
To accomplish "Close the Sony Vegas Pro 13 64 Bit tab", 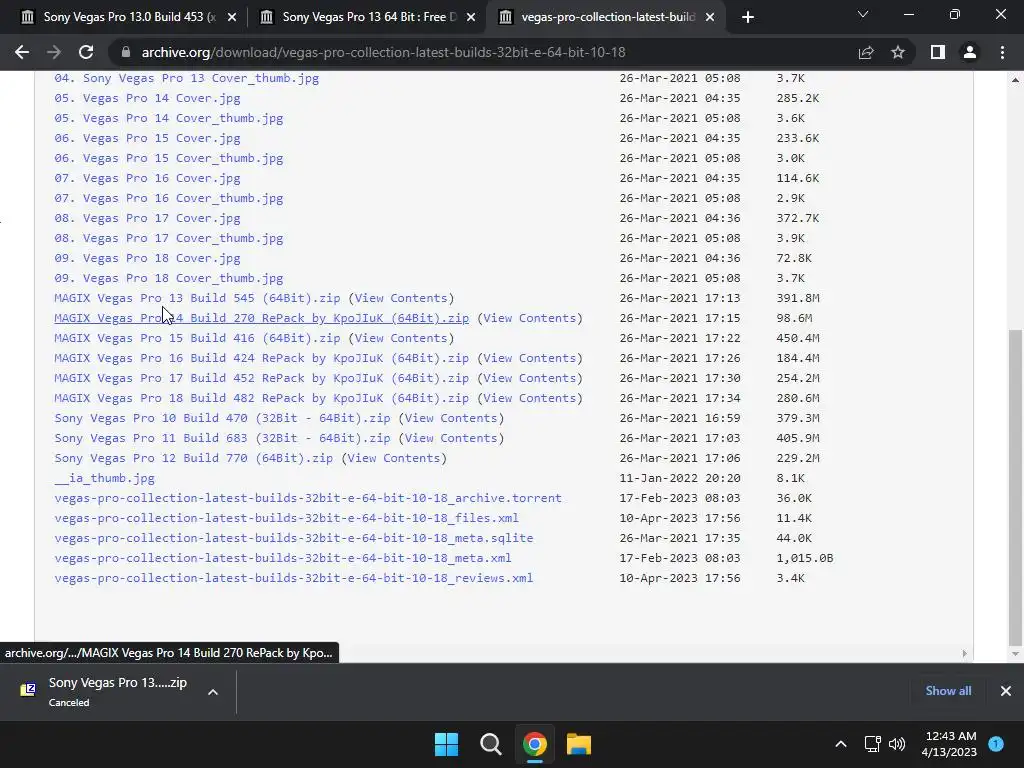I will point(471,17).
